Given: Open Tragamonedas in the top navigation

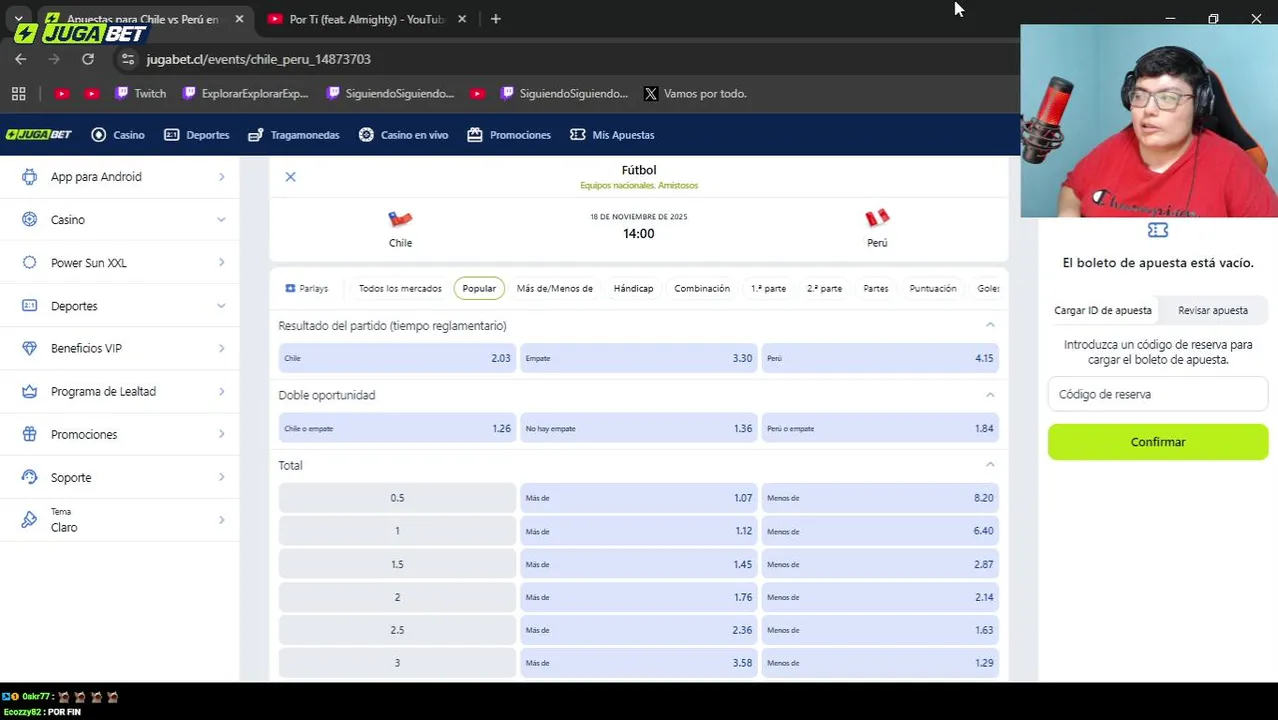Looking at the screenshot, I should pos(294,135).
